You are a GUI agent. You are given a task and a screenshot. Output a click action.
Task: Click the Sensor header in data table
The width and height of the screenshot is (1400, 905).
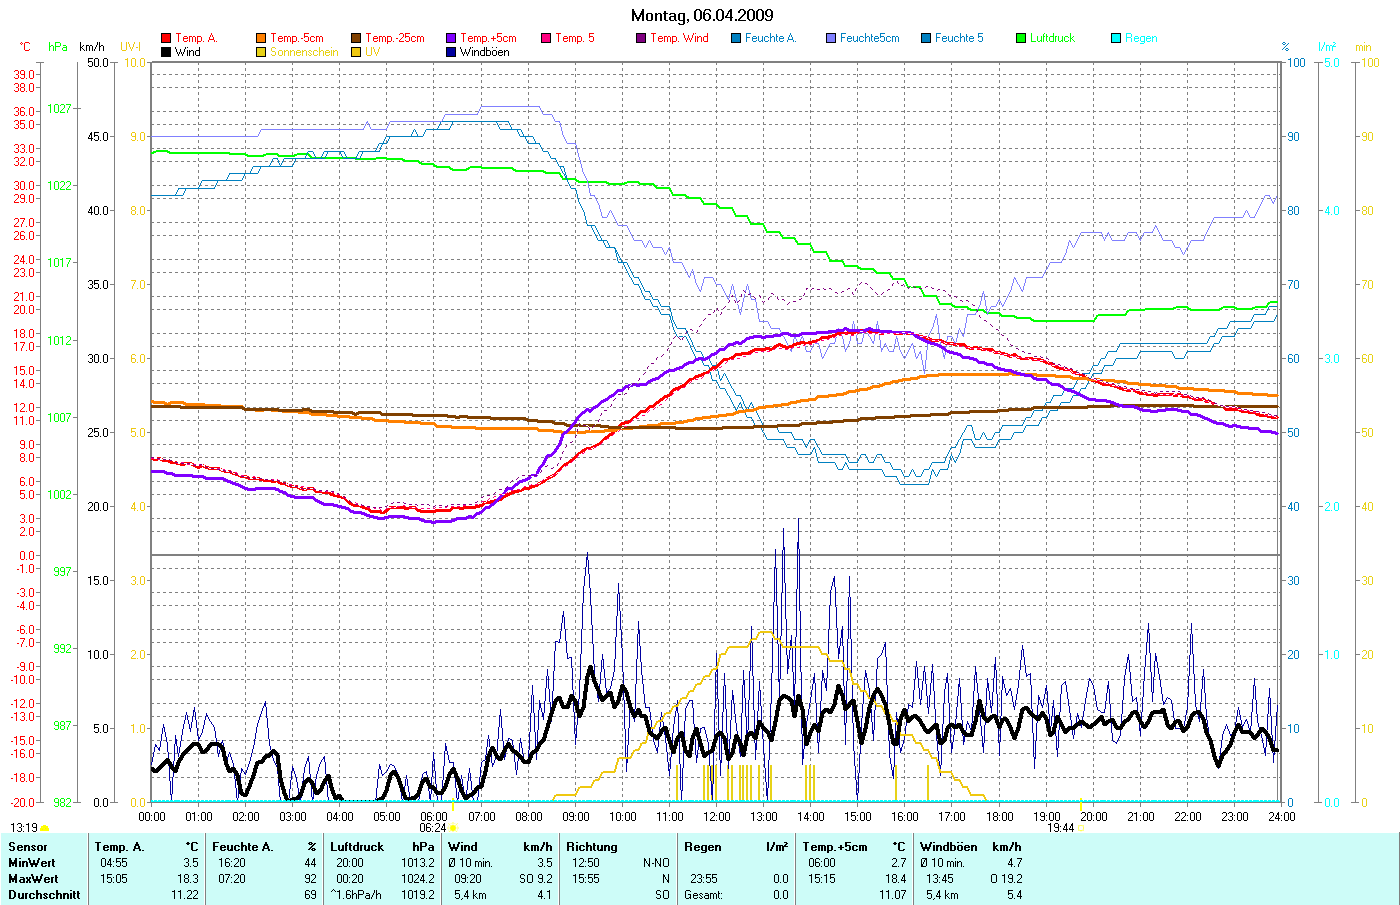coord(28,847)
